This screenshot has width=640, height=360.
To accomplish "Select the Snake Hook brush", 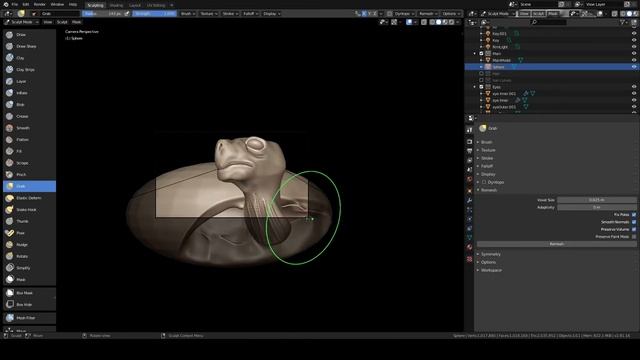I will coord(29,209).
